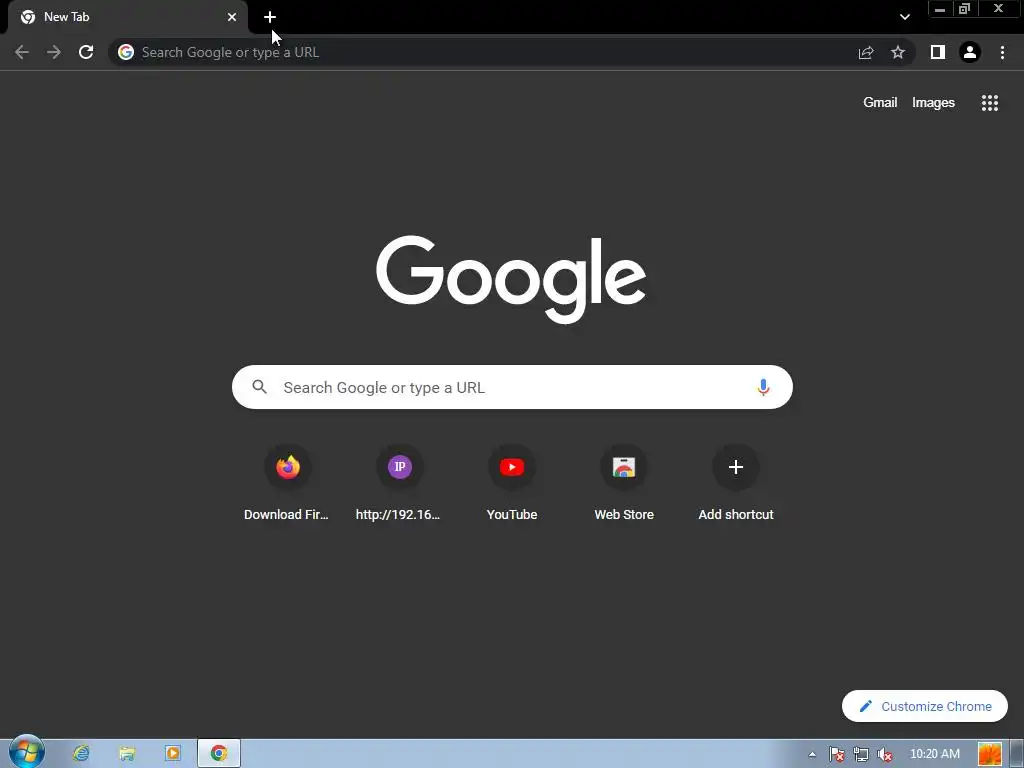The height and width of the screenshot is (768, 1024).
Task: Reload the page
Action: pyautogui.click(x=86, y=52)
